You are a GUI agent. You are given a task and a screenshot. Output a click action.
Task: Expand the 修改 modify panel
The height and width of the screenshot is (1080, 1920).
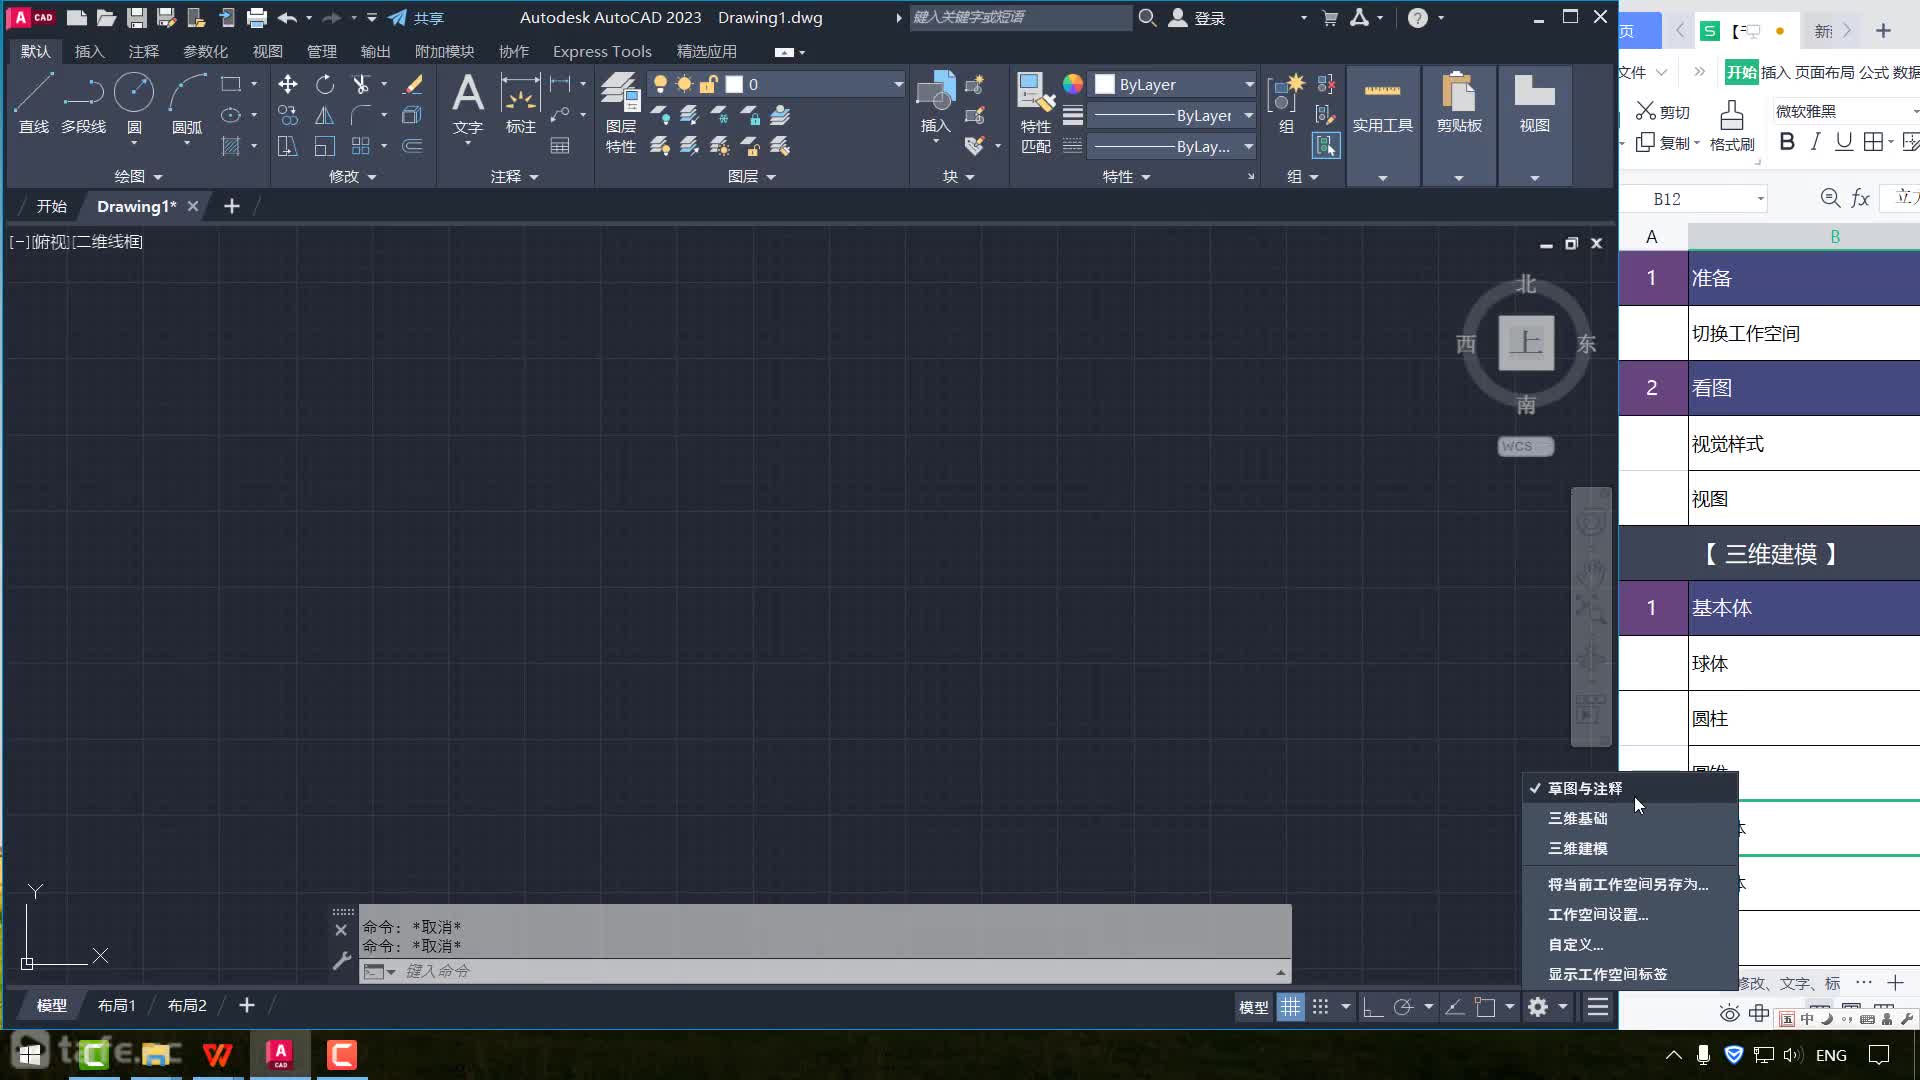point(352,176)
